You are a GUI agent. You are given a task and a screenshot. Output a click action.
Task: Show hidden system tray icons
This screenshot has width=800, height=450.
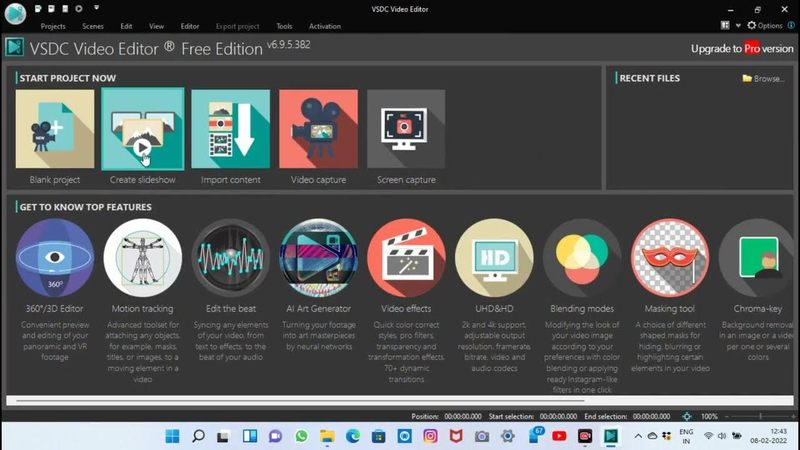point(638,436)
